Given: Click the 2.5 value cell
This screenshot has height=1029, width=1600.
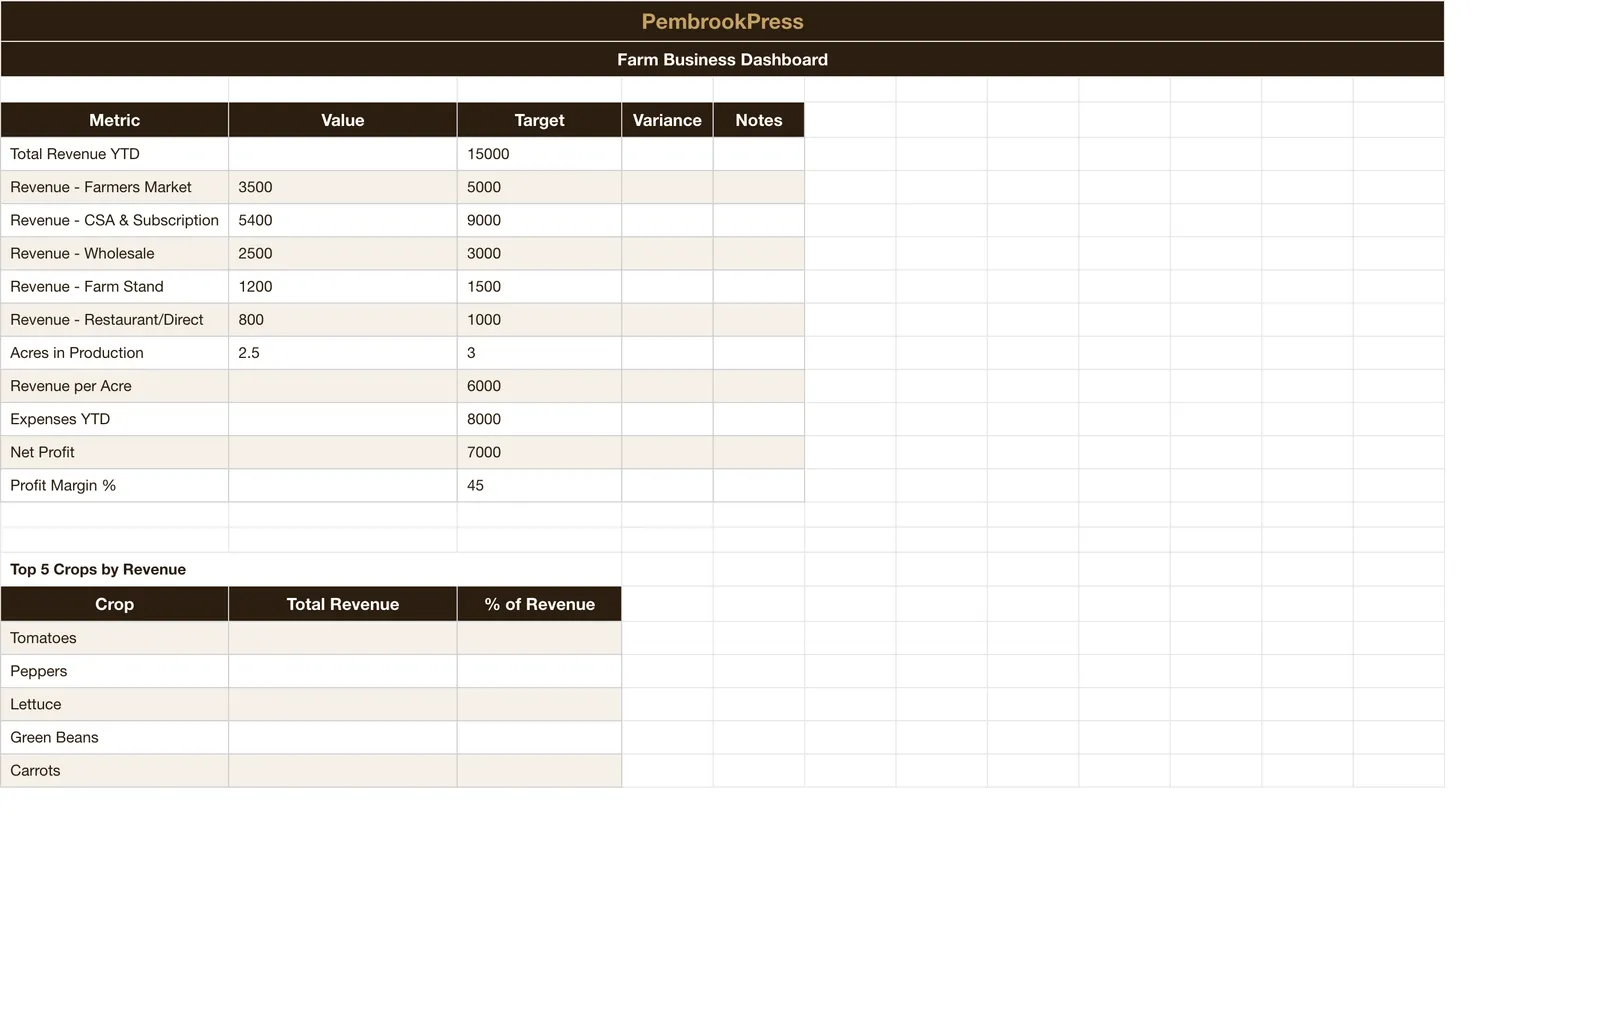Looking at the screenshot, I should tap(342, 352).
